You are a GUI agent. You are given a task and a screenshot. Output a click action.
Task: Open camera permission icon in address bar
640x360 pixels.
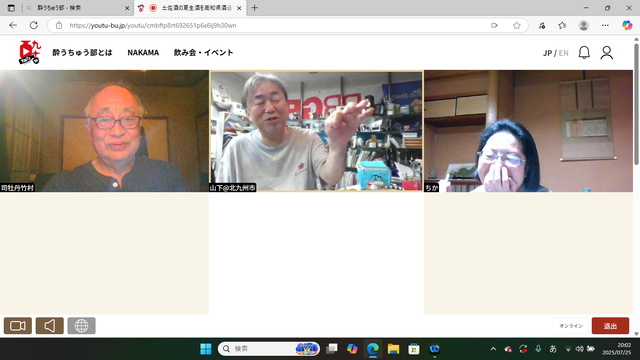coord(494,25)
